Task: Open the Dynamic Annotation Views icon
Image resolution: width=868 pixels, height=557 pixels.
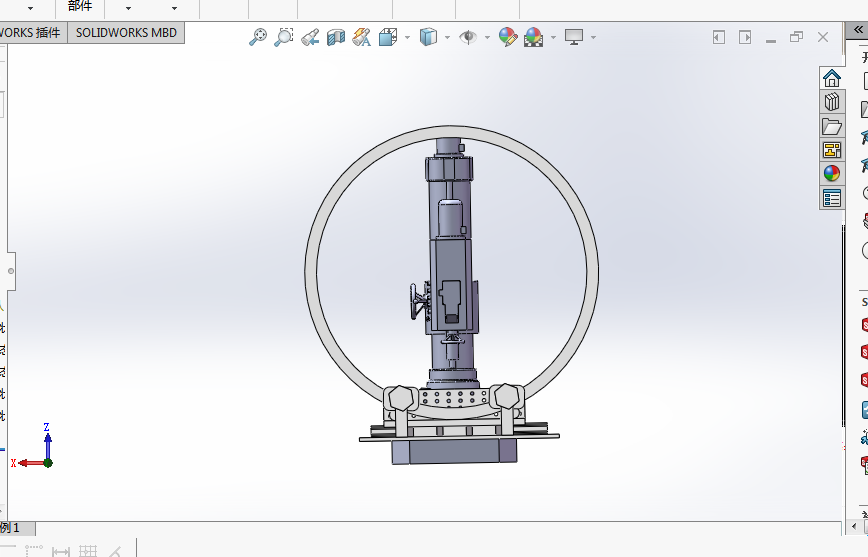Action: tap(362, 37)
